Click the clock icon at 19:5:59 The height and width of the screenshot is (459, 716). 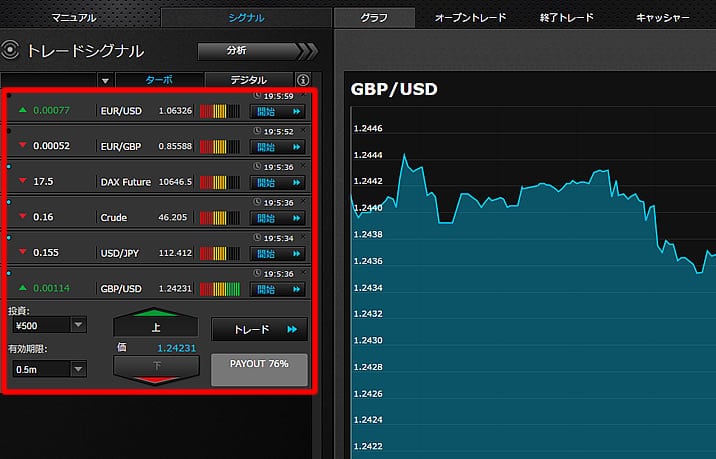(257, 95)
